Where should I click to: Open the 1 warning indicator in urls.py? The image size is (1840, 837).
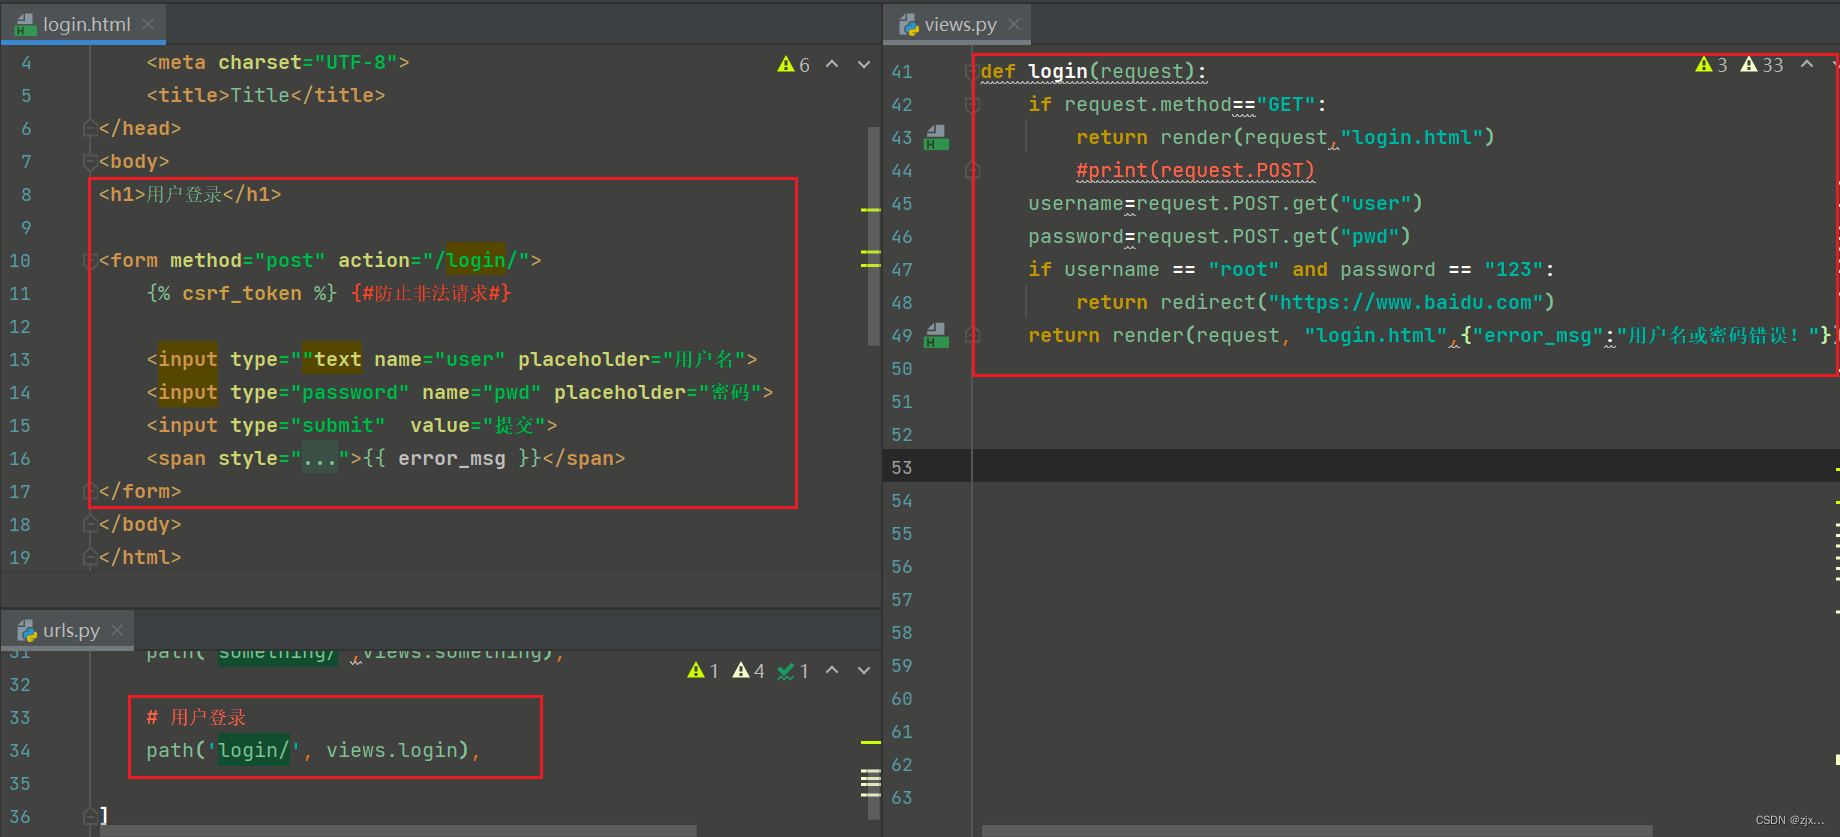703,671
